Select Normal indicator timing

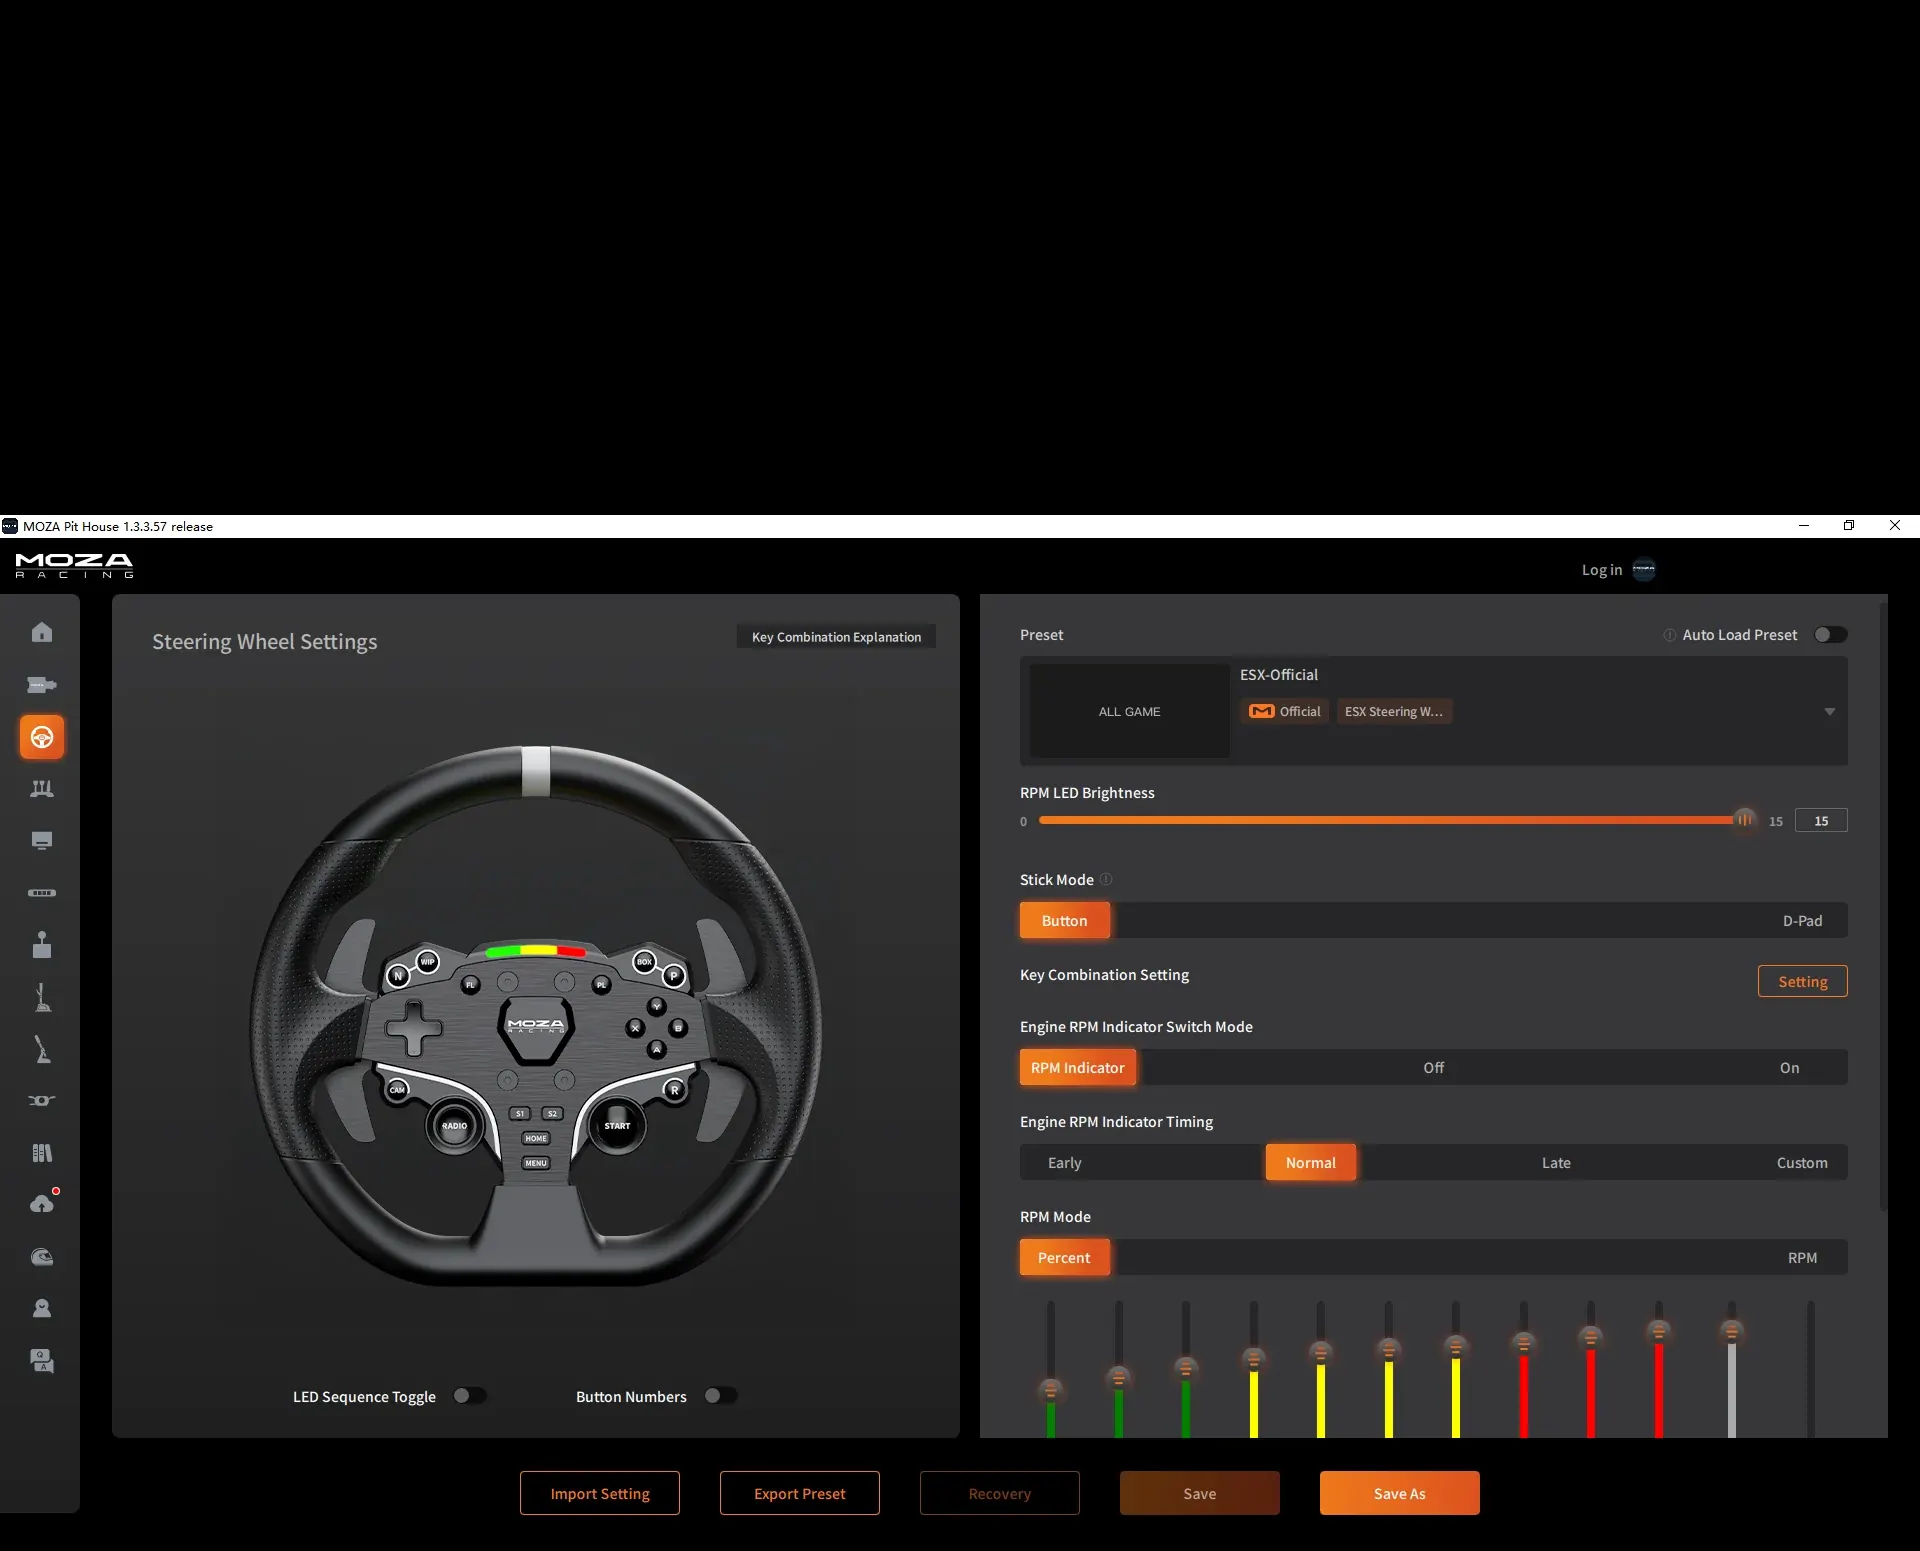point(1310,1163)
